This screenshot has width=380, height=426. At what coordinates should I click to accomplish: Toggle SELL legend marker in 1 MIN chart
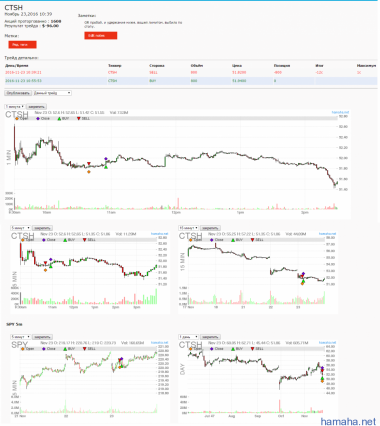point(84,118)
